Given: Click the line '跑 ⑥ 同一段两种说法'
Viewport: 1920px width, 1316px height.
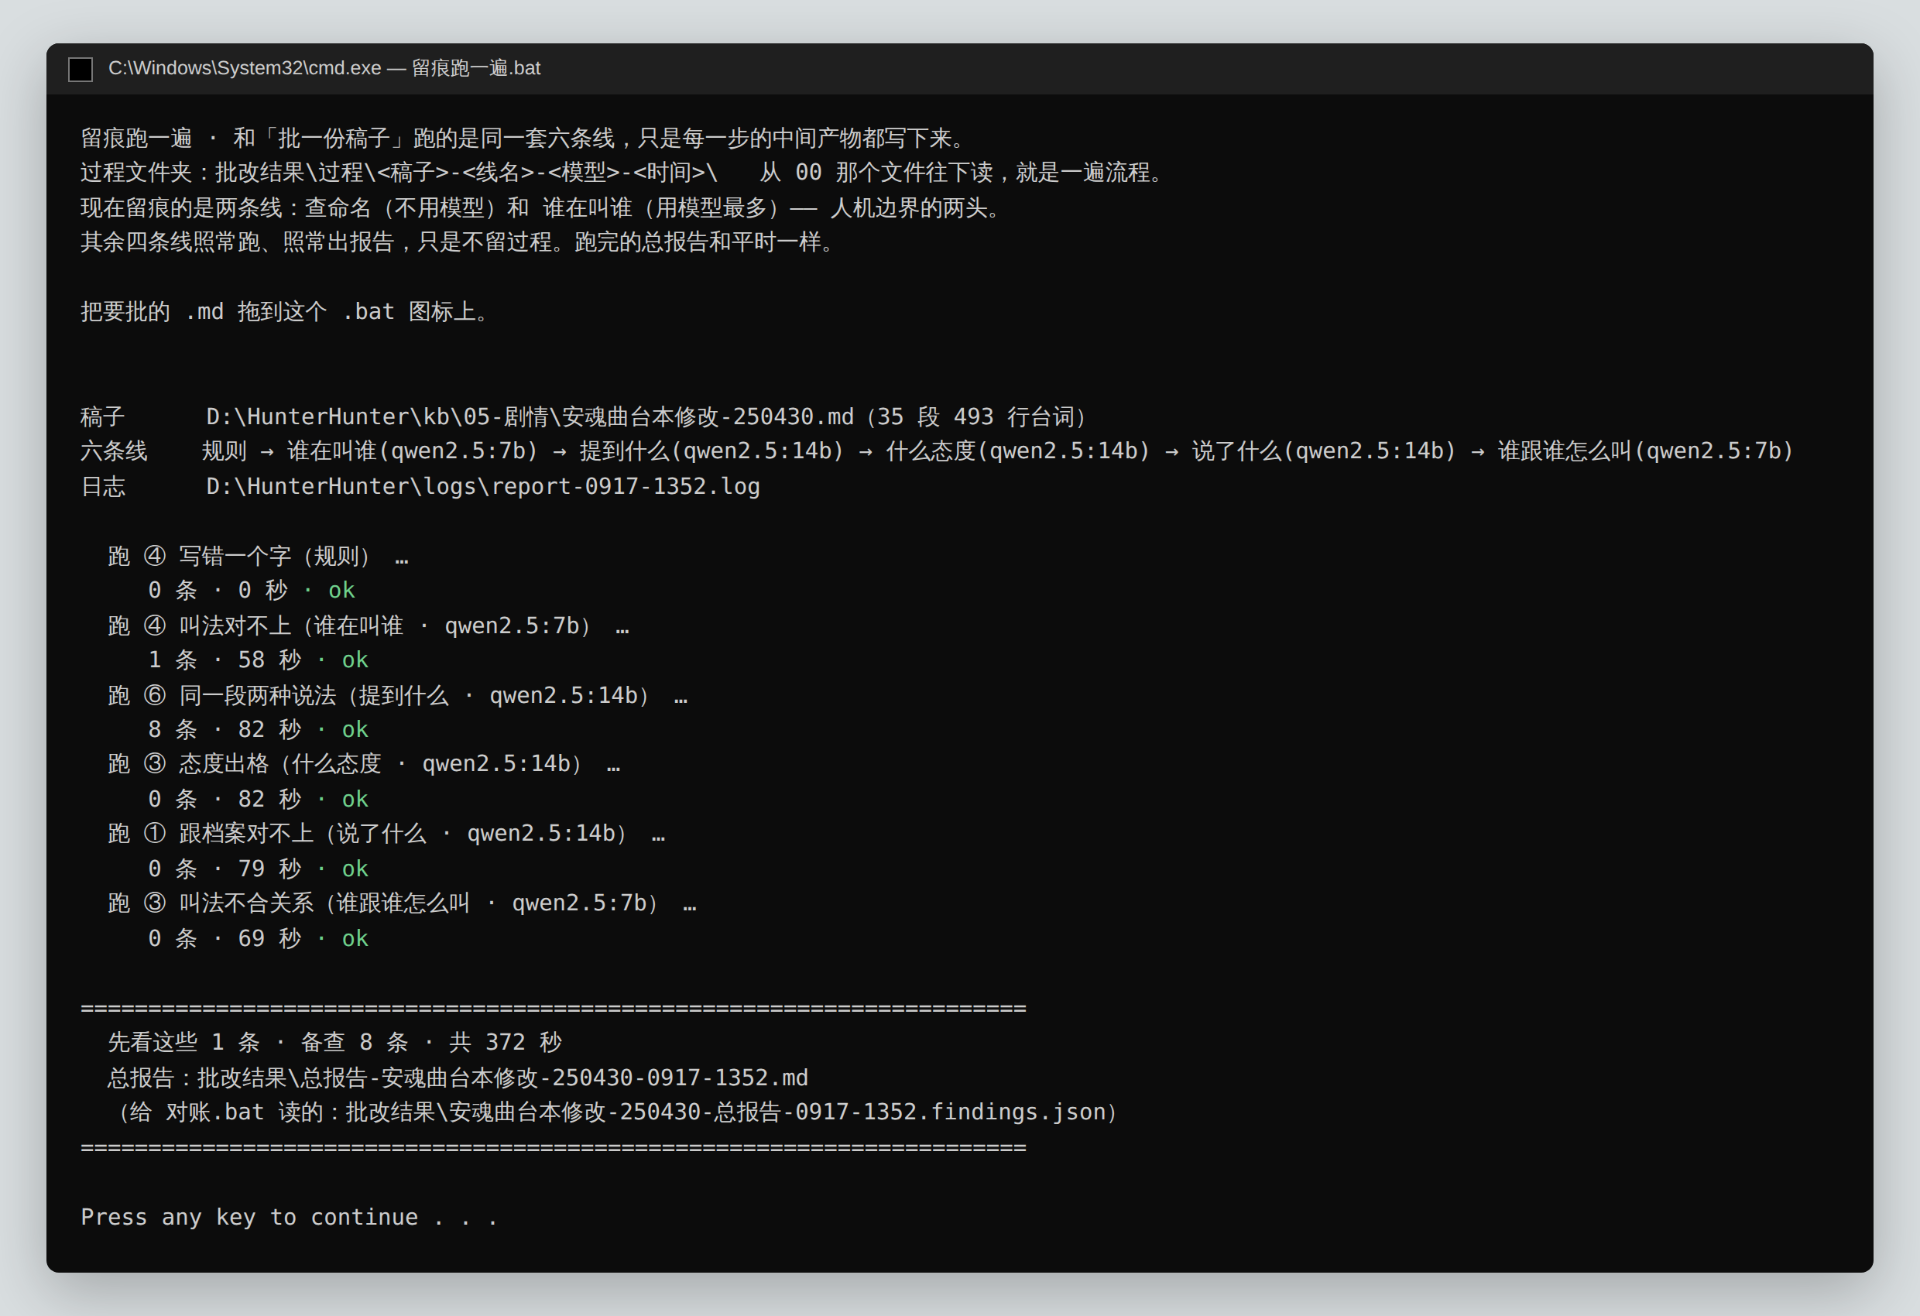Looking at the screenshot, I should 397,696.
